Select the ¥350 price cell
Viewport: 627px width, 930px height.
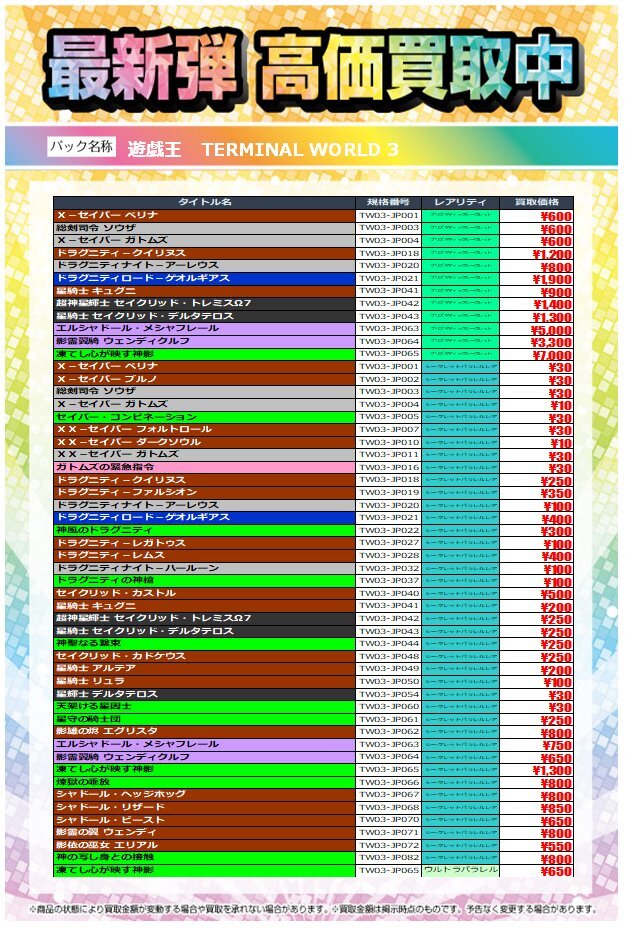(537, 493)
